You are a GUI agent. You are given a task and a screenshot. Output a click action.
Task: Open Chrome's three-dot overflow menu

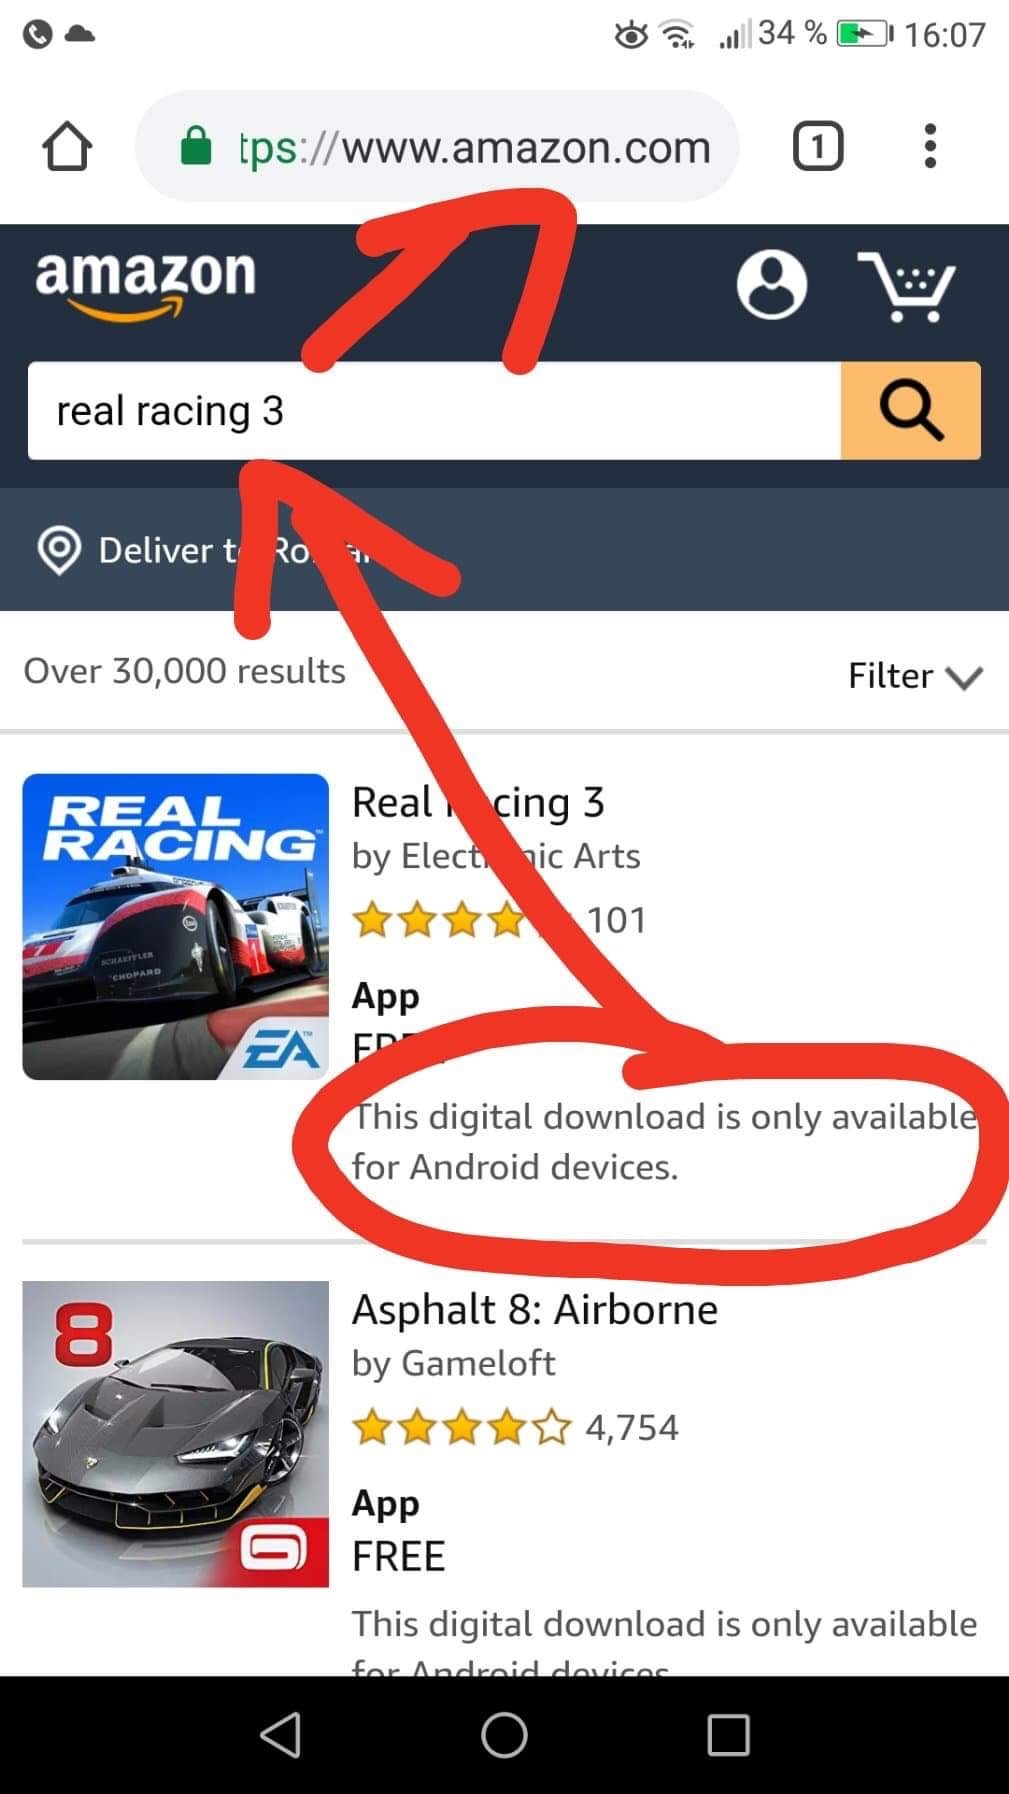pos(930,146)
